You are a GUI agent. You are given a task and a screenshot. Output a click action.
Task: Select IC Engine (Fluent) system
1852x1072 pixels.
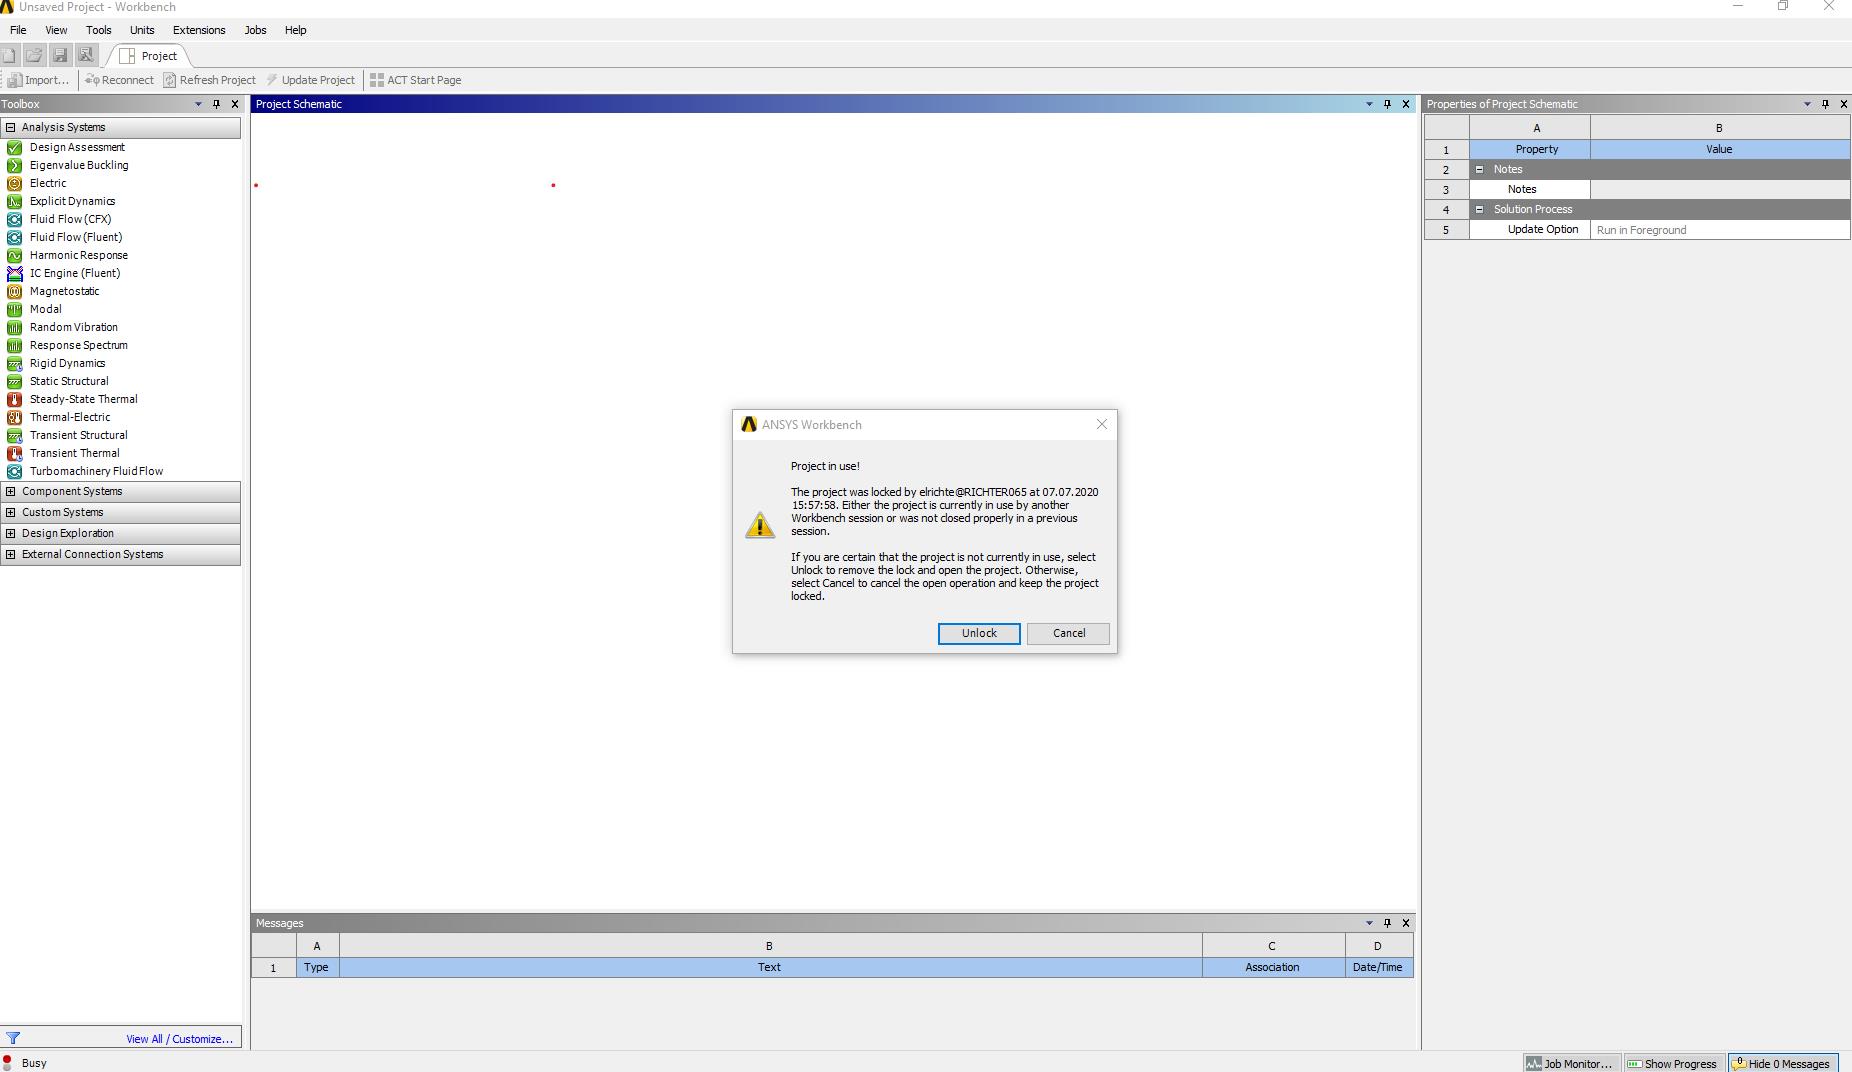75,273
